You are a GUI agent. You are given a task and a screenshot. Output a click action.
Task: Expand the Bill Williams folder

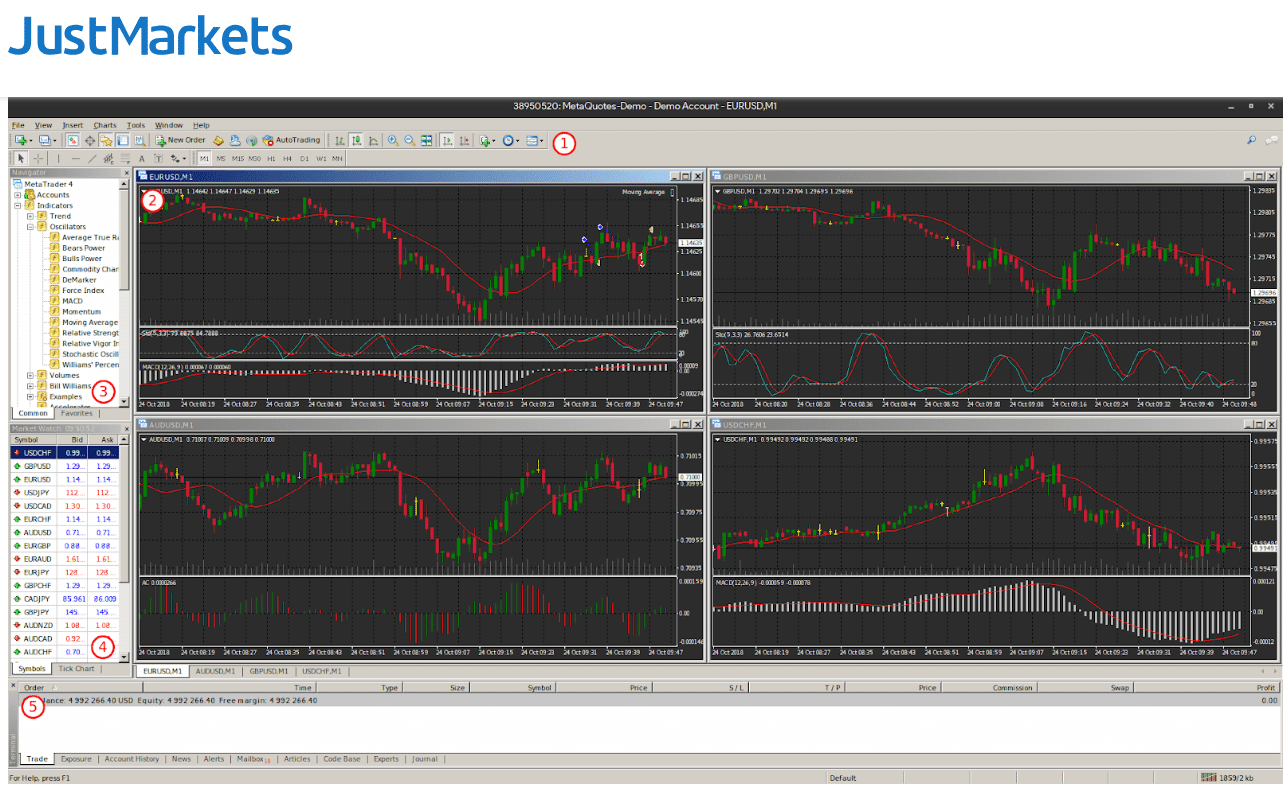[x=30, y=386]
